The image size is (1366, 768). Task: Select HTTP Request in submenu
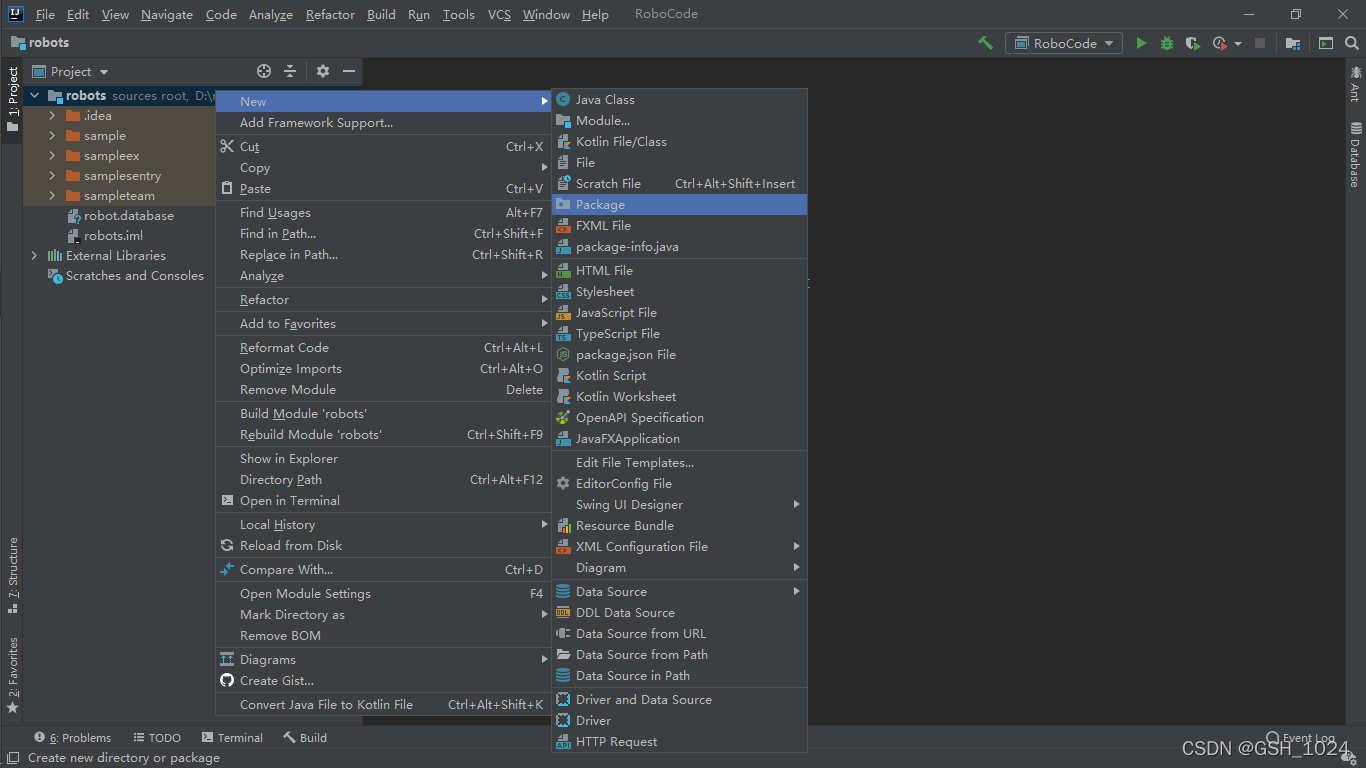[680, 741]
